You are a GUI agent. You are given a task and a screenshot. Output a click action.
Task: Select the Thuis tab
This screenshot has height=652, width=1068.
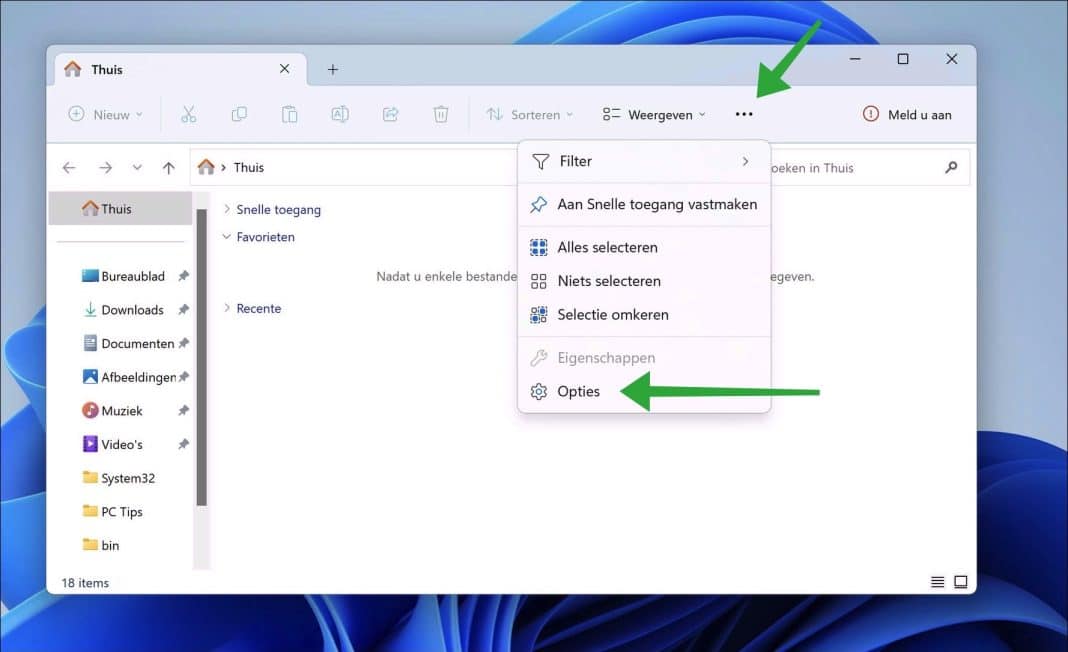180,69
